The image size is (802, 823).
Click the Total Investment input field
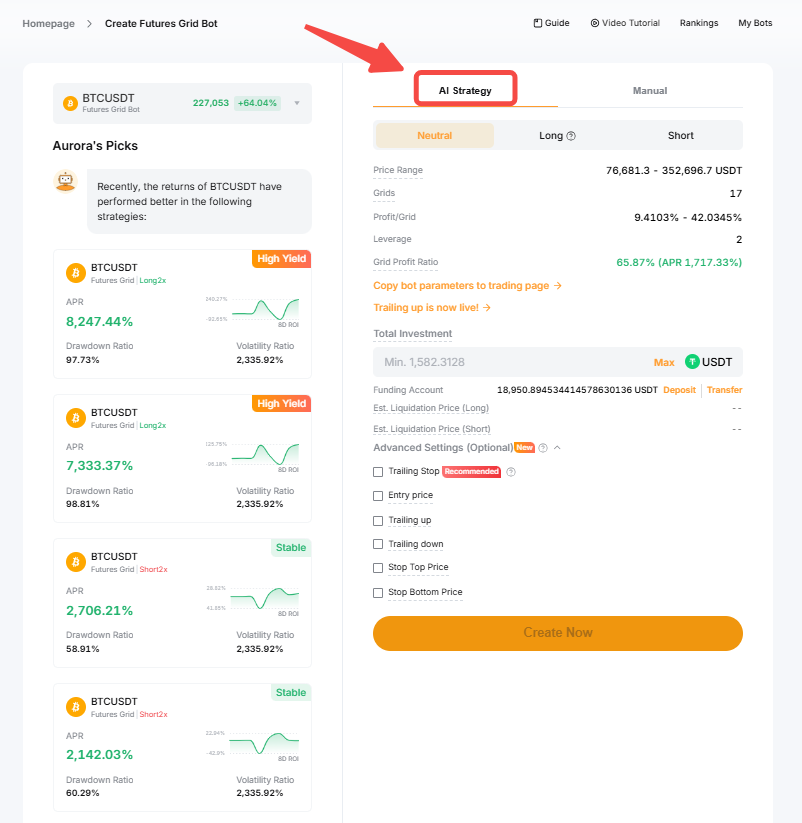pyautogui.click(x=510, y=362)
